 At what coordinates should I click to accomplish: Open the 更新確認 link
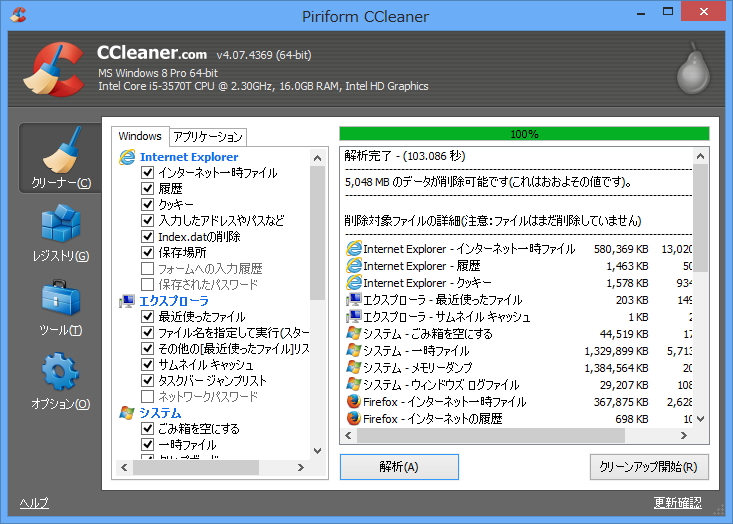coord(677,502)
